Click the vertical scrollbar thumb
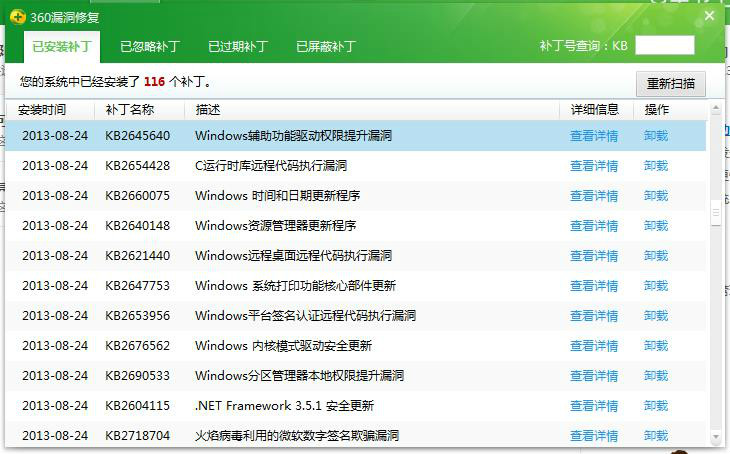Image resolution: width=730 pixels, height=454 pixels. point(716,212)
